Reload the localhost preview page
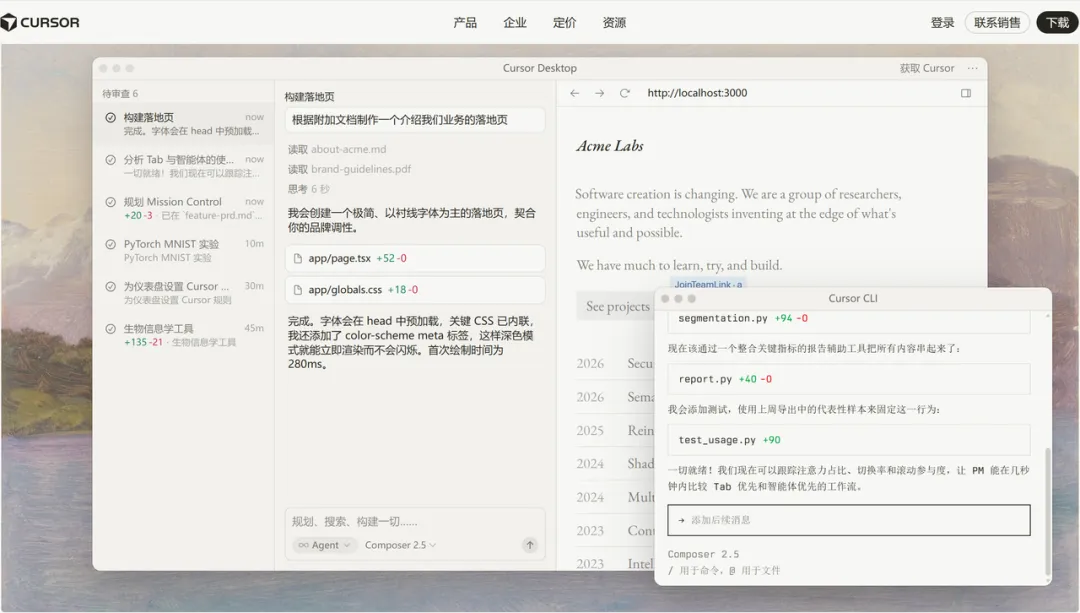This screenshot has height=613, width=1080. pyautogui.click(x=625, y=93)
